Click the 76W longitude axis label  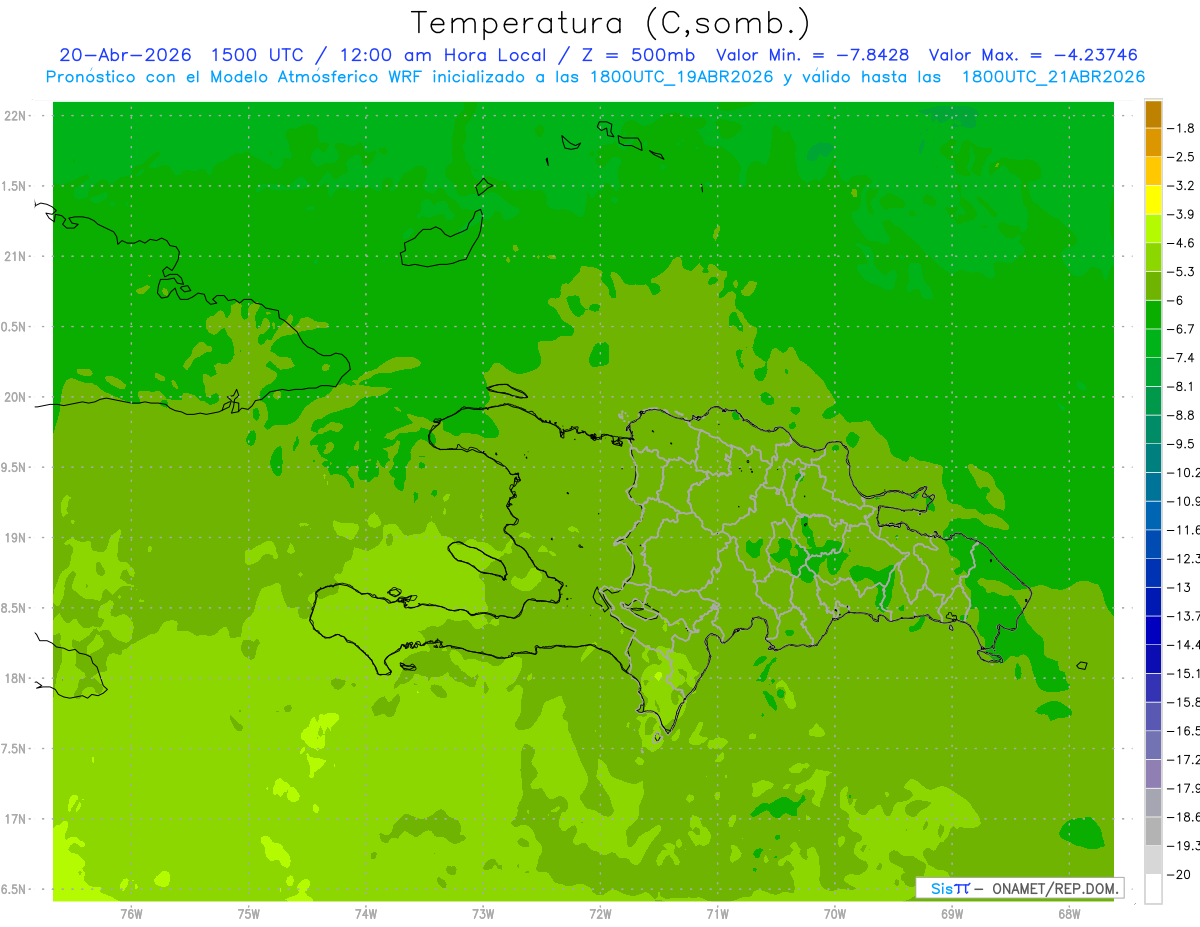click(x=131, y=914)
